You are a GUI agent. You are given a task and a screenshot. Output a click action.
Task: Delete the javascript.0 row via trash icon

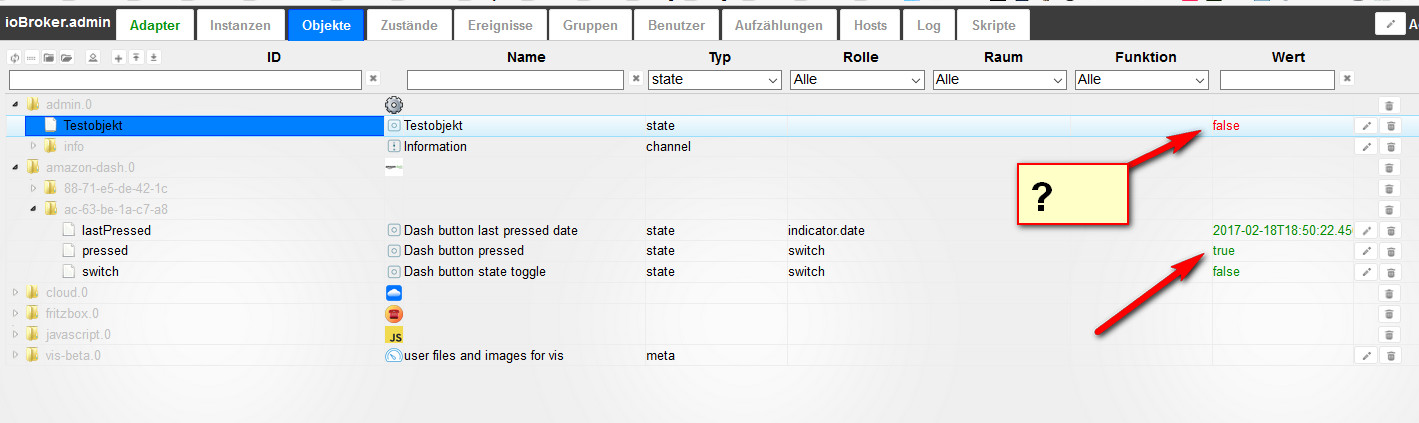pyautogui.click(x=1389, y=335)
